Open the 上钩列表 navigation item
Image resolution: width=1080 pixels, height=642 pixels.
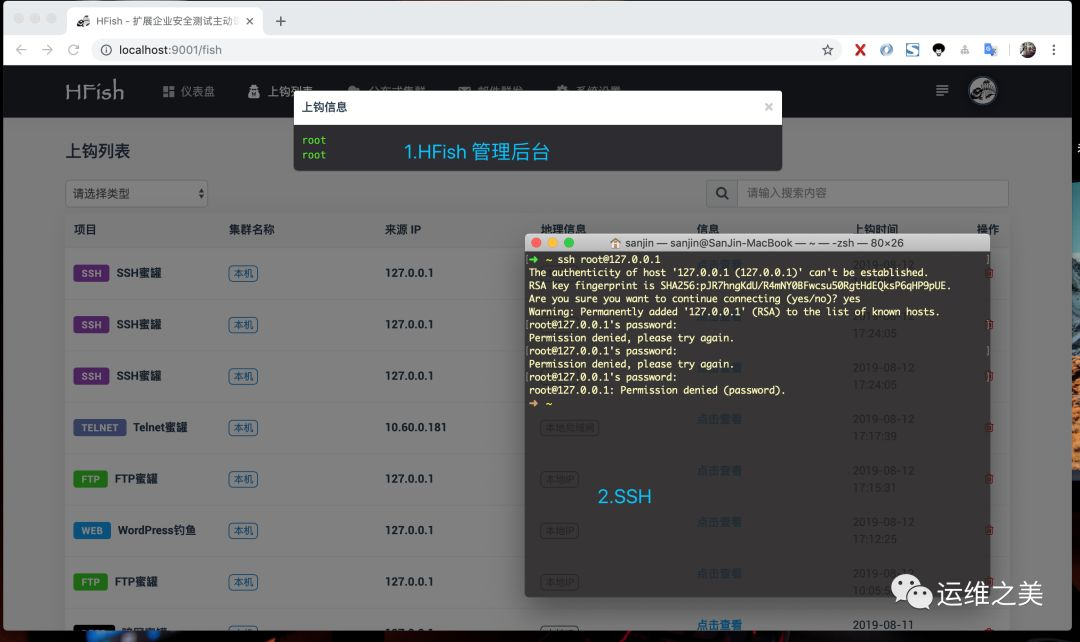coord(280,92)
